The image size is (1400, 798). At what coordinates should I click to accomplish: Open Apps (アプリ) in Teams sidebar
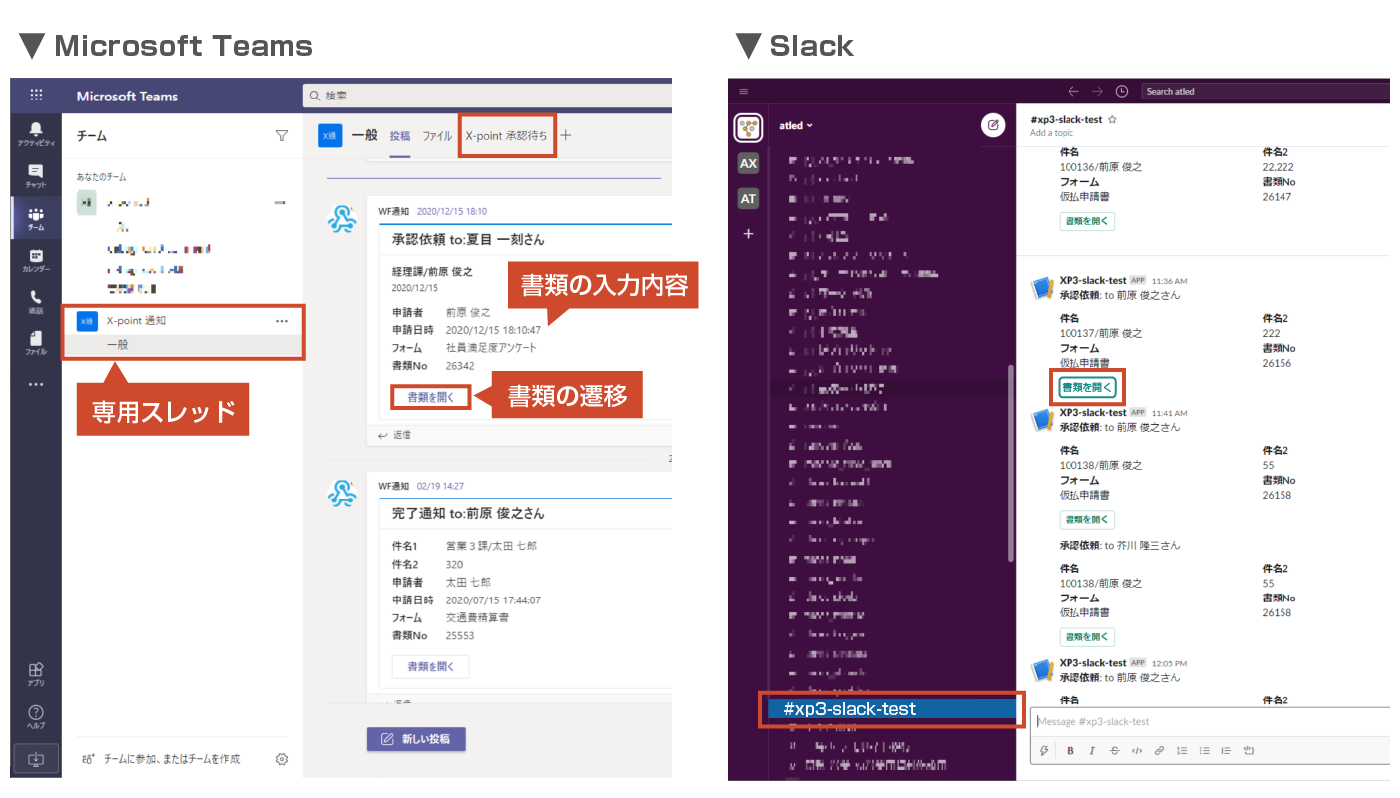[36, 674]
